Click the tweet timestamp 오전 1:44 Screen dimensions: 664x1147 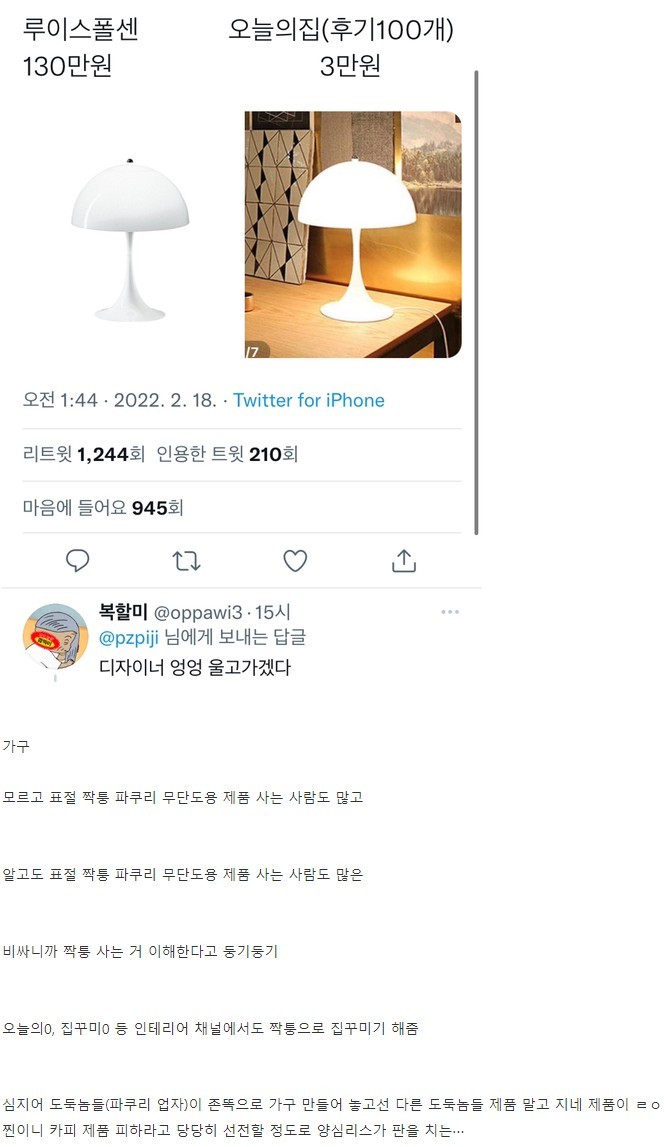click(60, 400)
